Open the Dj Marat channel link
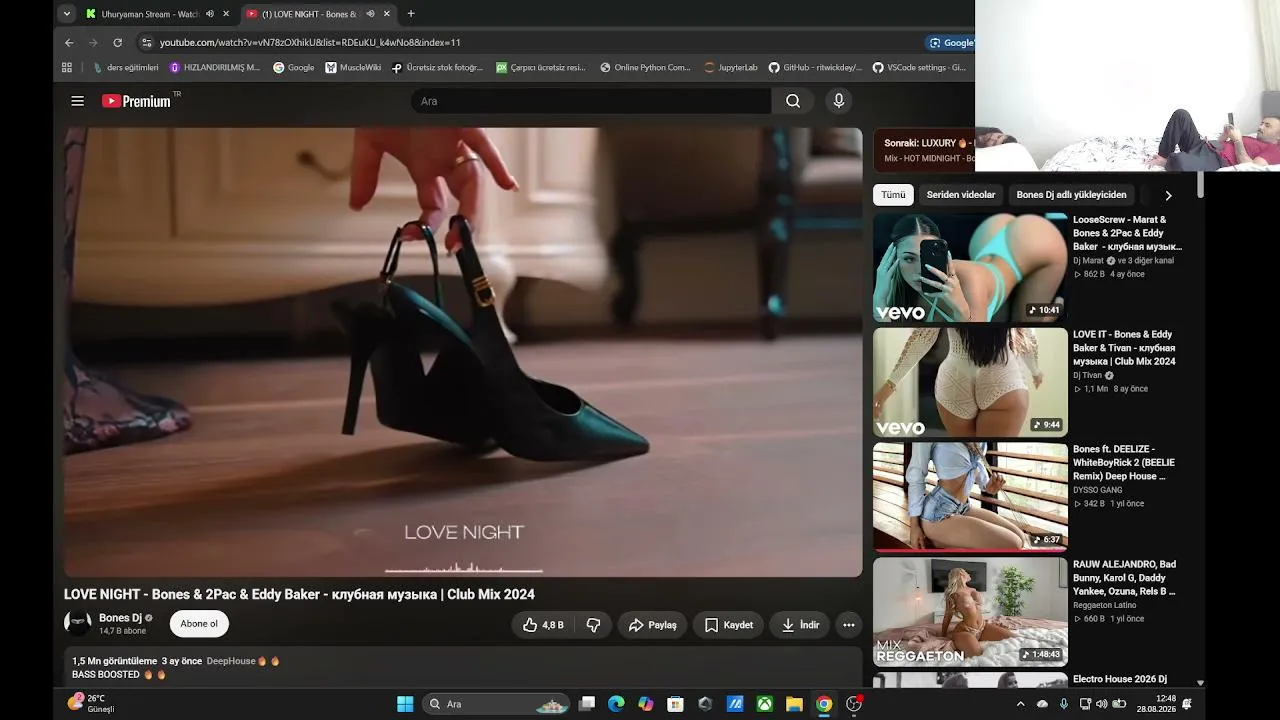The image size is (1280, 720). [x=1088, y=261]
